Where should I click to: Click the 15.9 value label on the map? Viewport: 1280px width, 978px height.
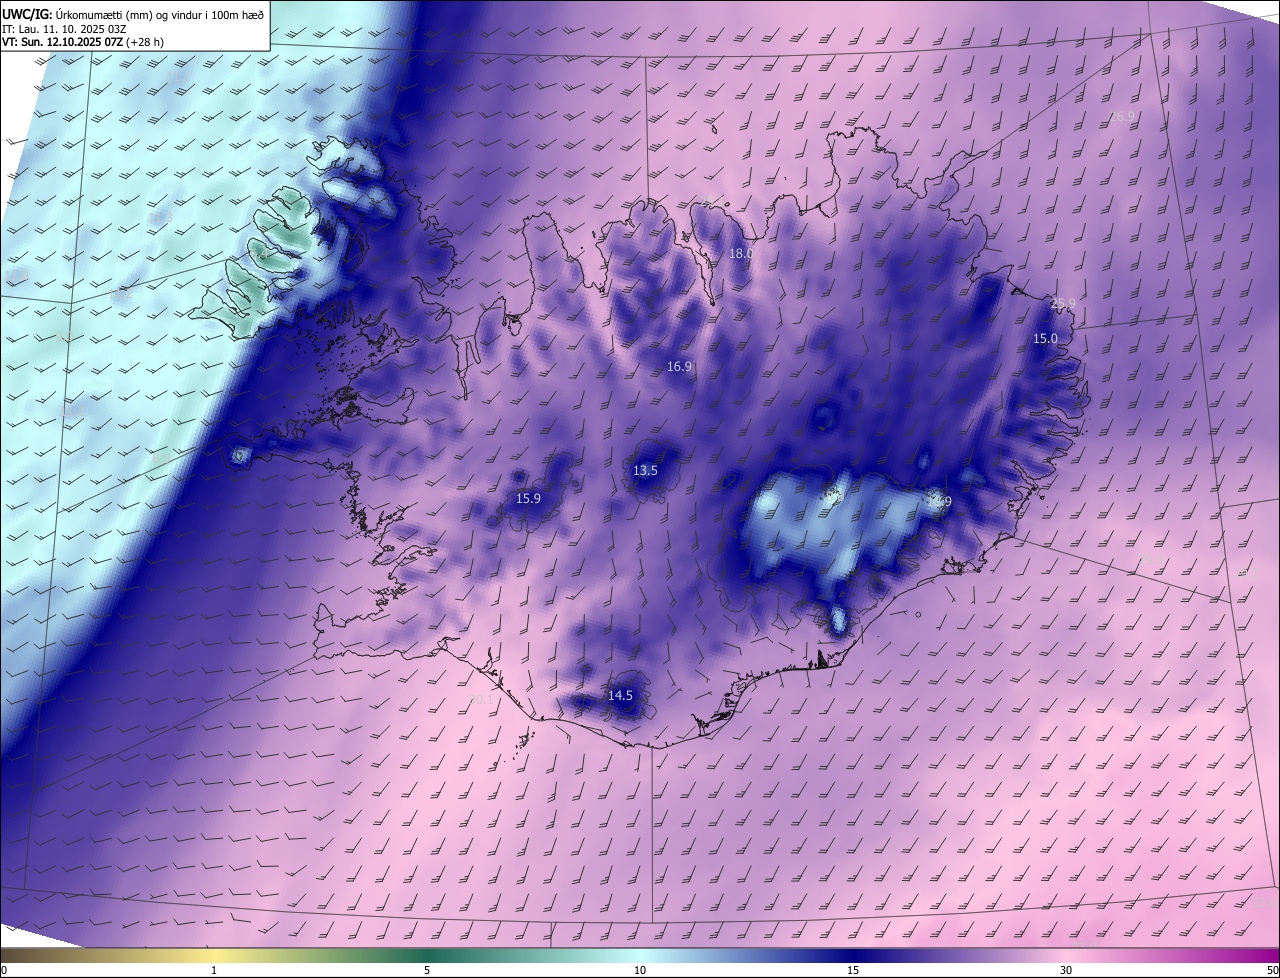pyautogui.click(x=528, y=498)
